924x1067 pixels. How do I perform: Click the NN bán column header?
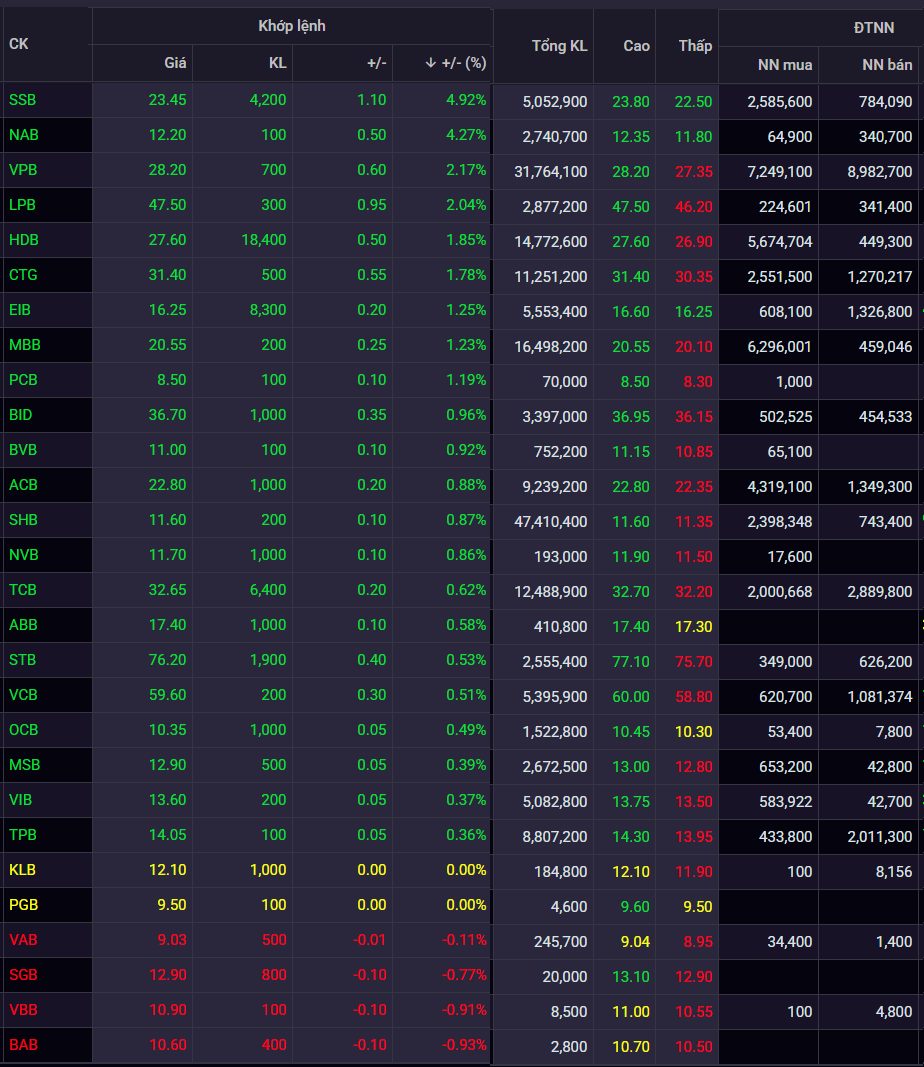(887, 65)
